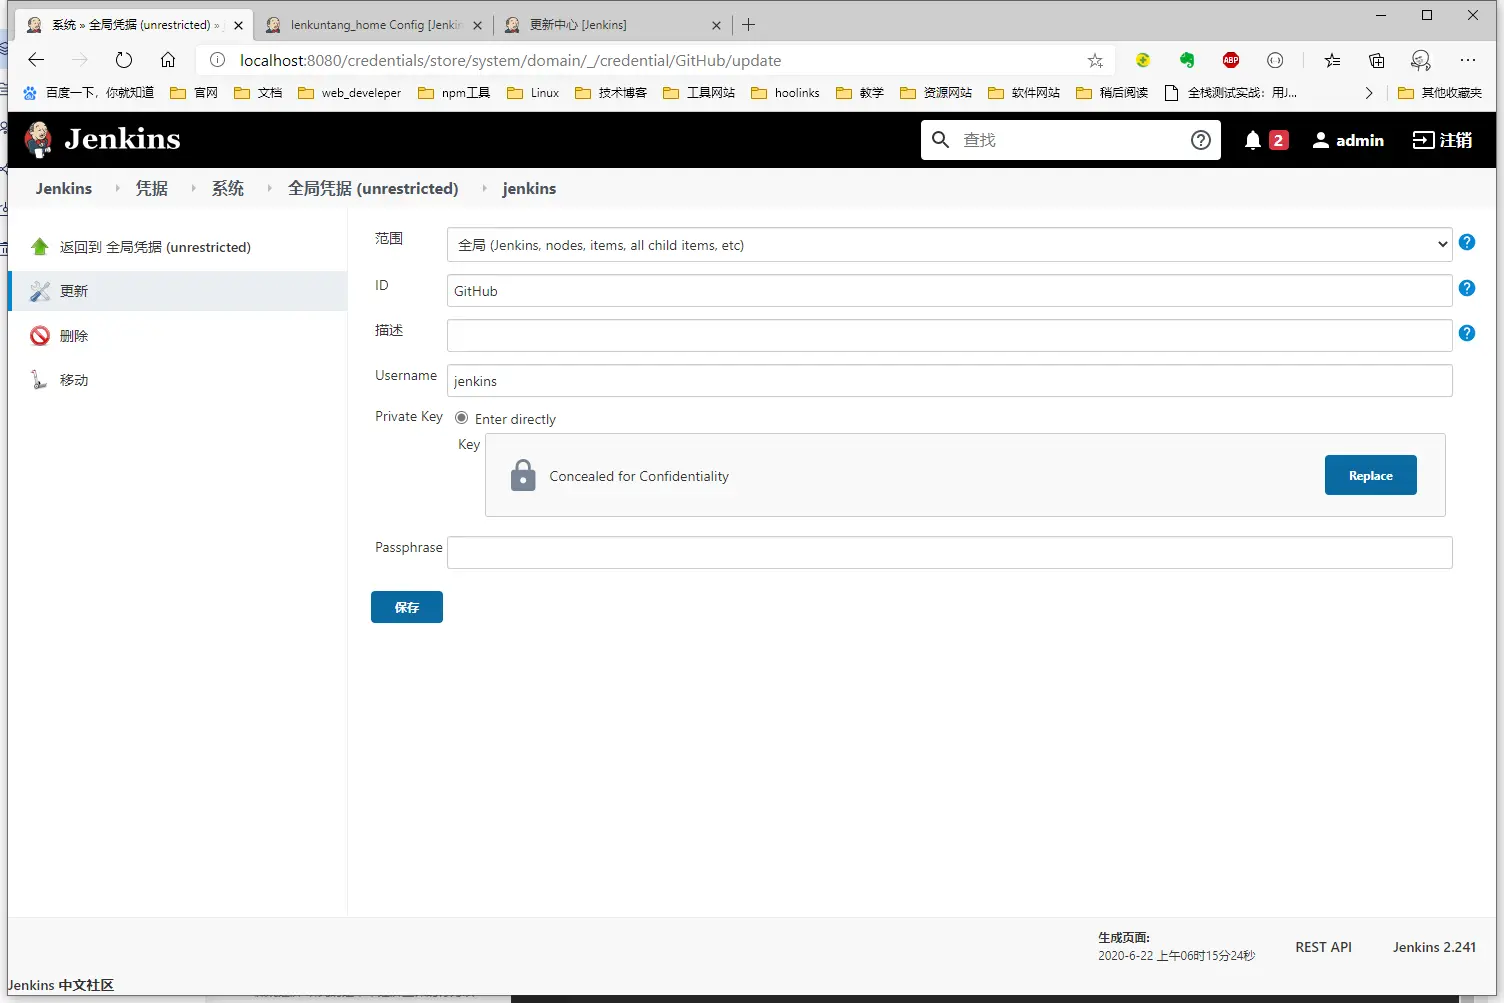
Task: Click the search help question mark icon
Action: 1201,140
